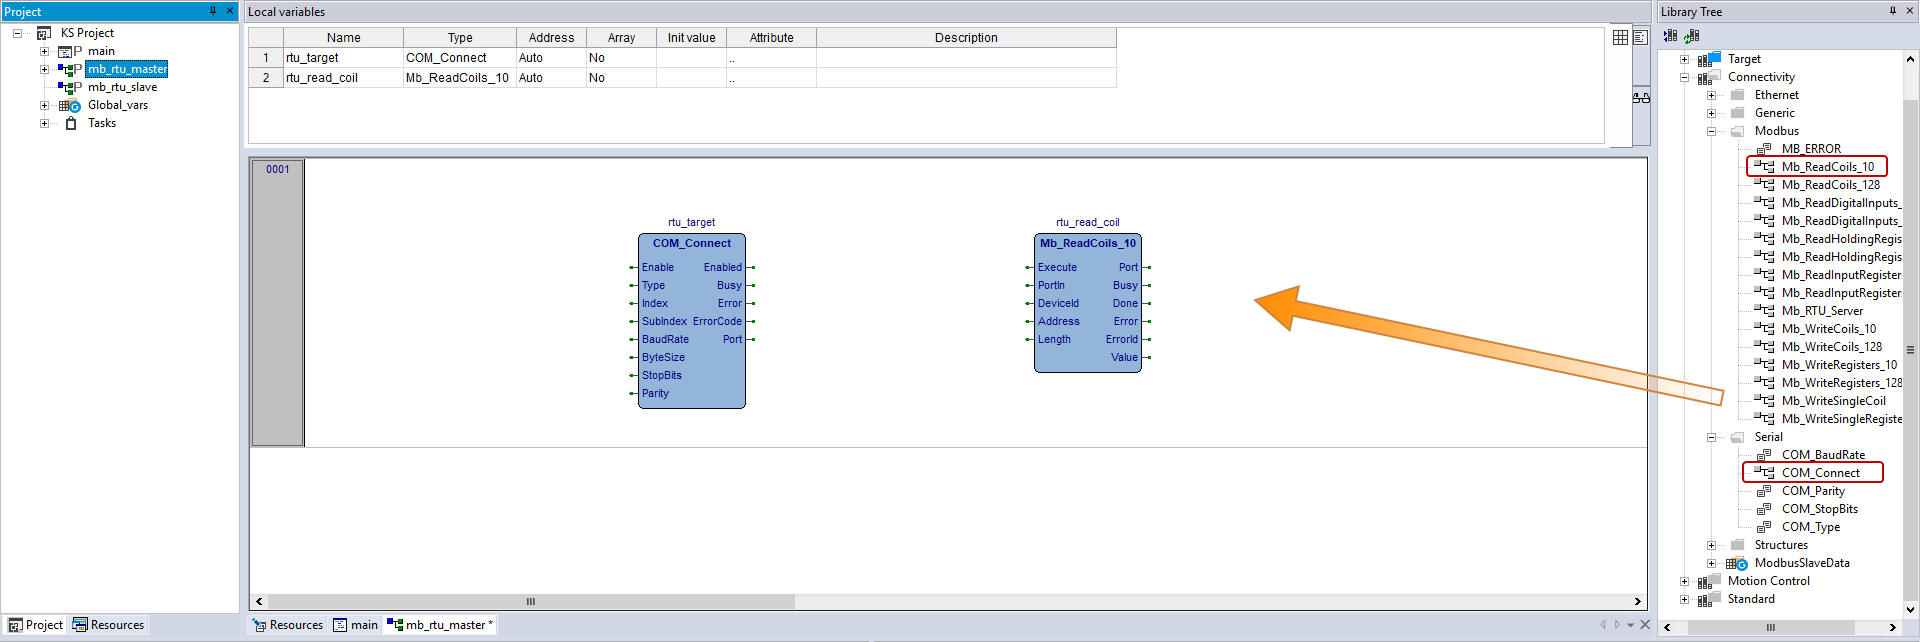Switch local variables to text view
The height and width of the screenshot is (642, 1920).
(x=1640, y=37)
